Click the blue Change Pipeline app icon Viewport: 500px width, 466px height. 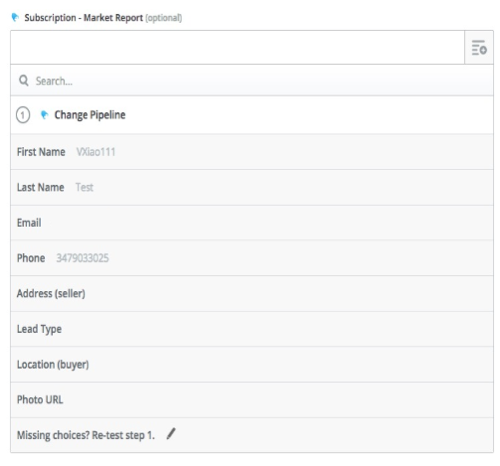pos(44,115)
